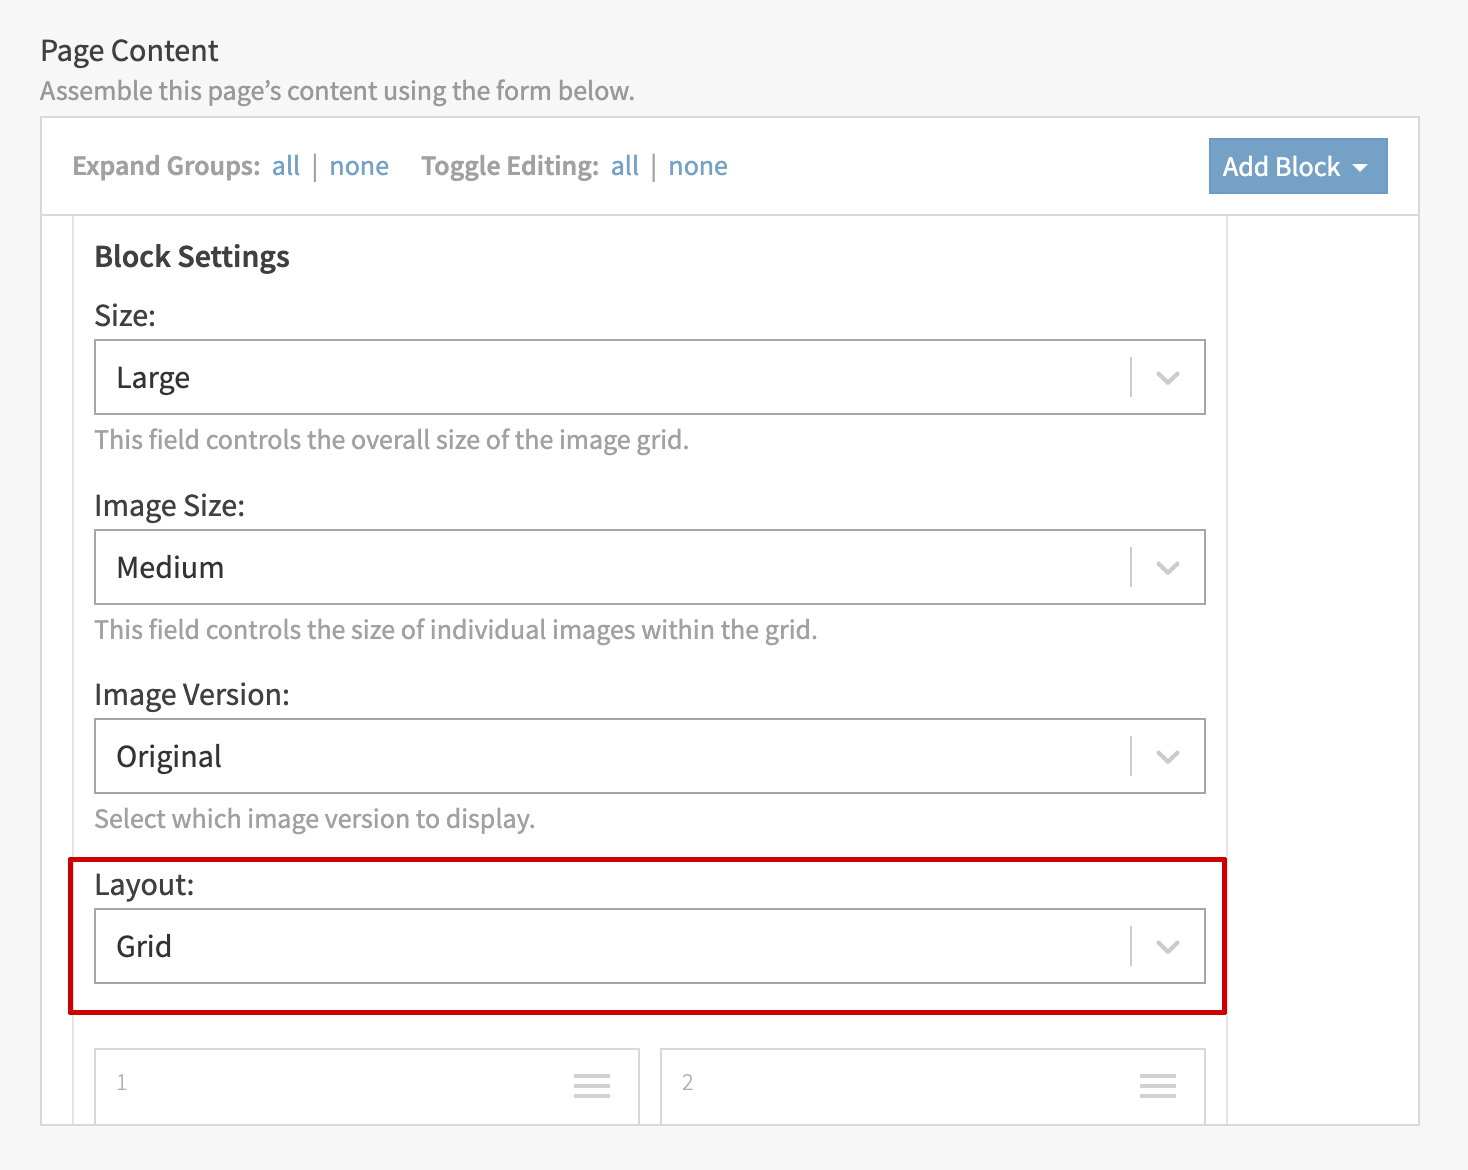Screen dimensions: 1468x1170
Task: Click the chevron arrow in the Size field
Action: (1167, 378)
